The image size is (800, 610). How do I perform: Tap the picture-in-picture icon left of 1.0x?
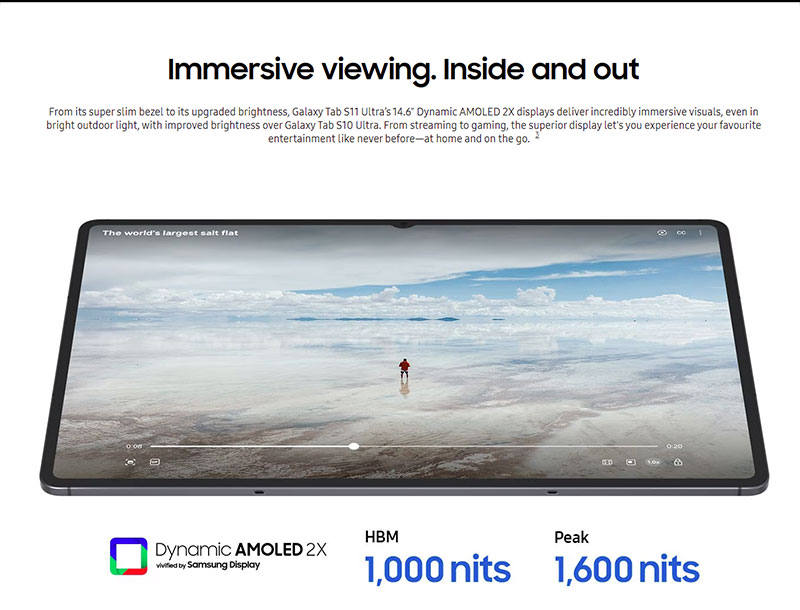pos(631,462)
